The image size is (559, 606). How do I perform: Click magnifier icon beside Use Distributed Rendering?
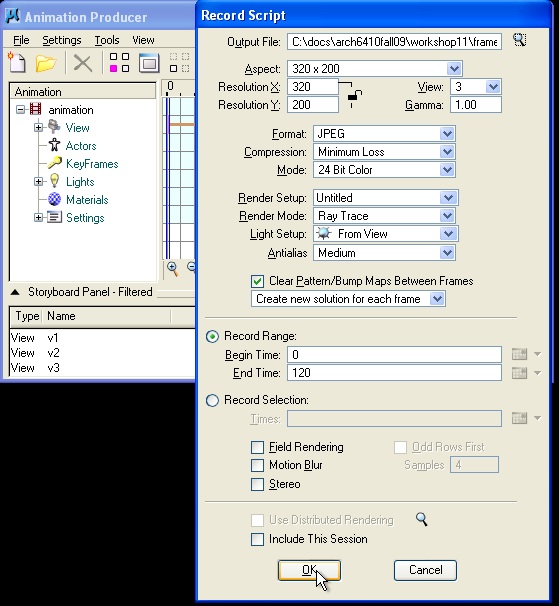pos(421,519)
